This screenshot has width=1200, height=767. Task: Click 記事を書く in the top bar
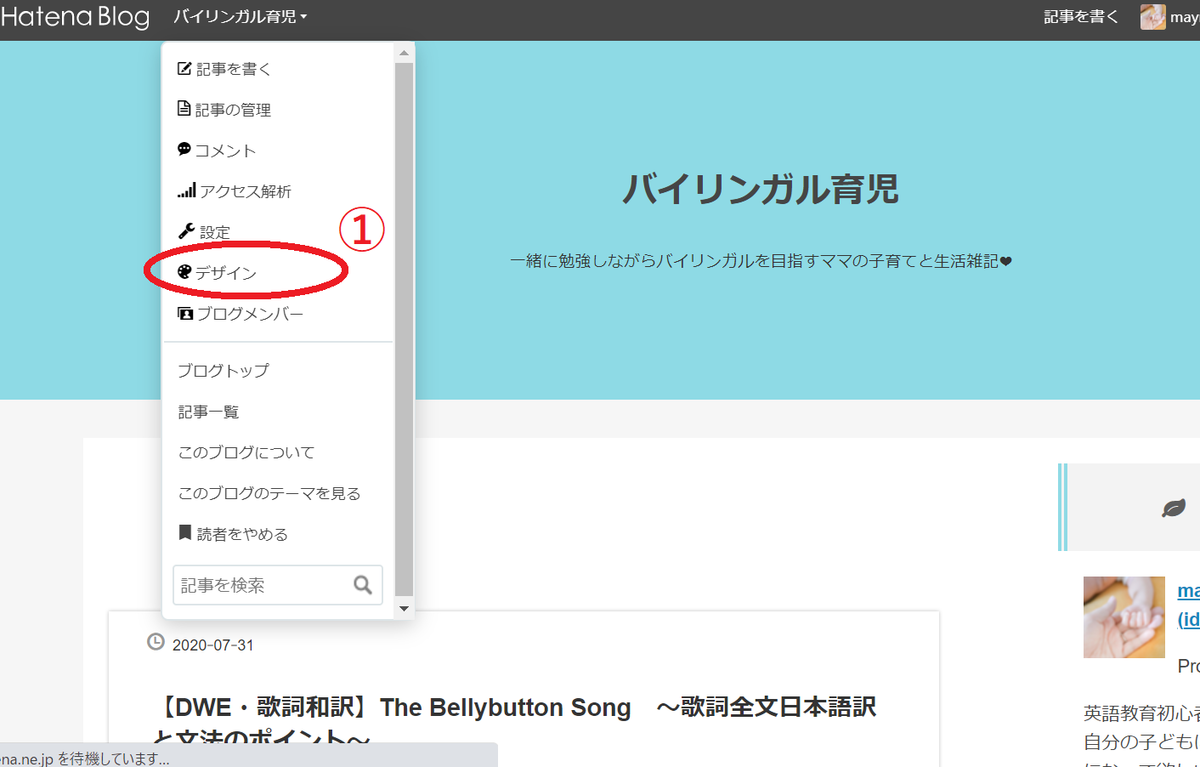pos(1081,17)
